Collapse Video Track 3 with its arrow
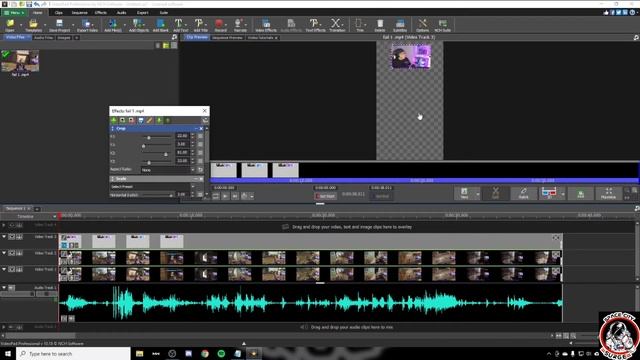This screenshot has width=640, height=360. pyautogui.click(x=4, y=237)
